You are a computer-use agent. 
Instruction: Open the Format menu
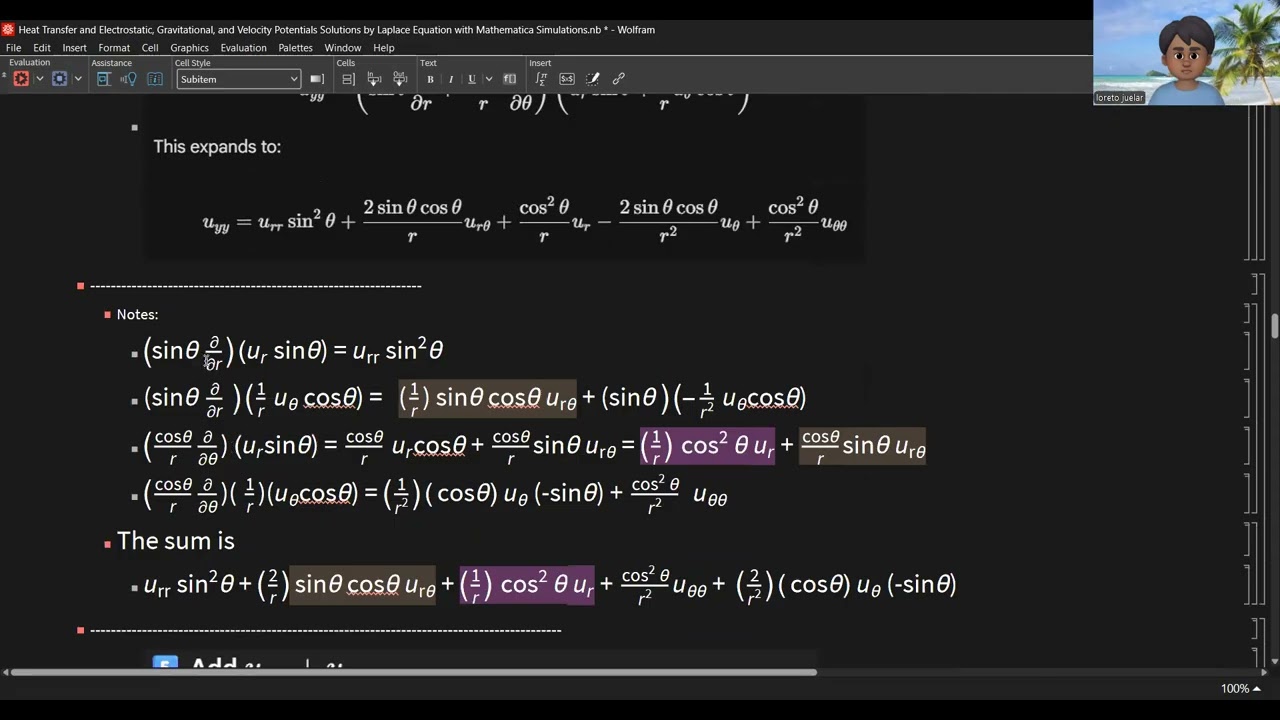pos(114,48)
